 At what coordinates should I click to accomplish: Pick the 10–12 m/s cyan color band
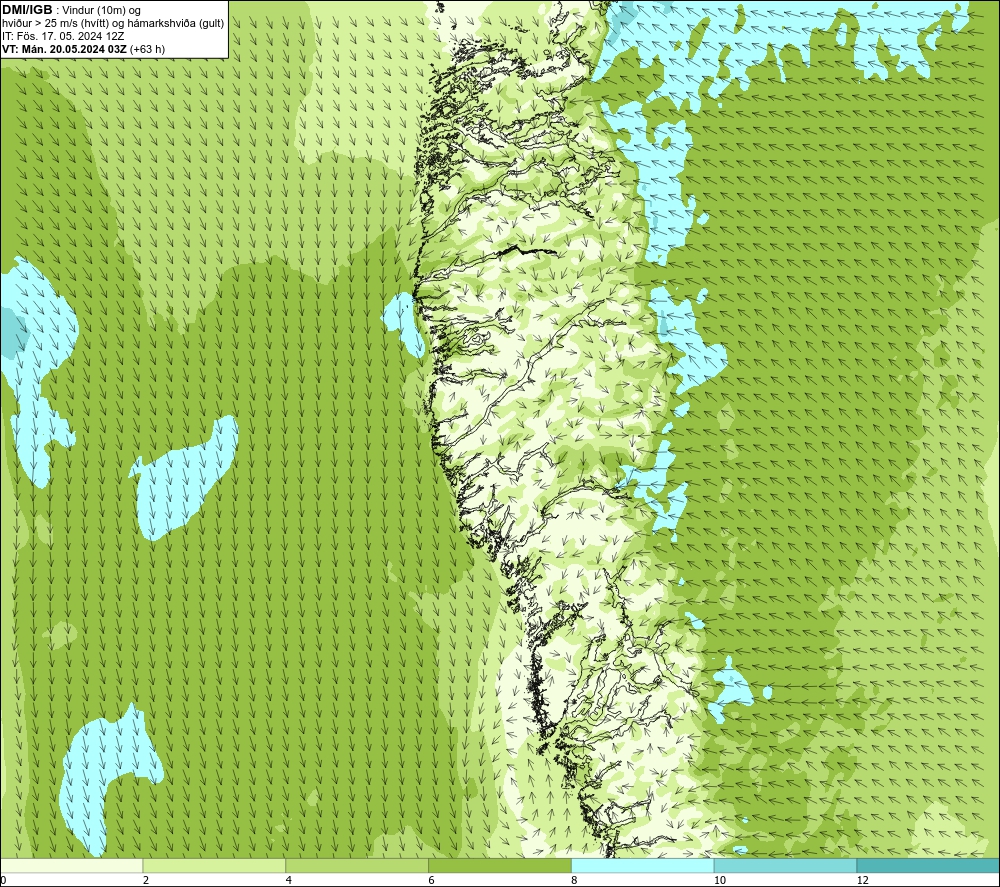tap(786, 865)
